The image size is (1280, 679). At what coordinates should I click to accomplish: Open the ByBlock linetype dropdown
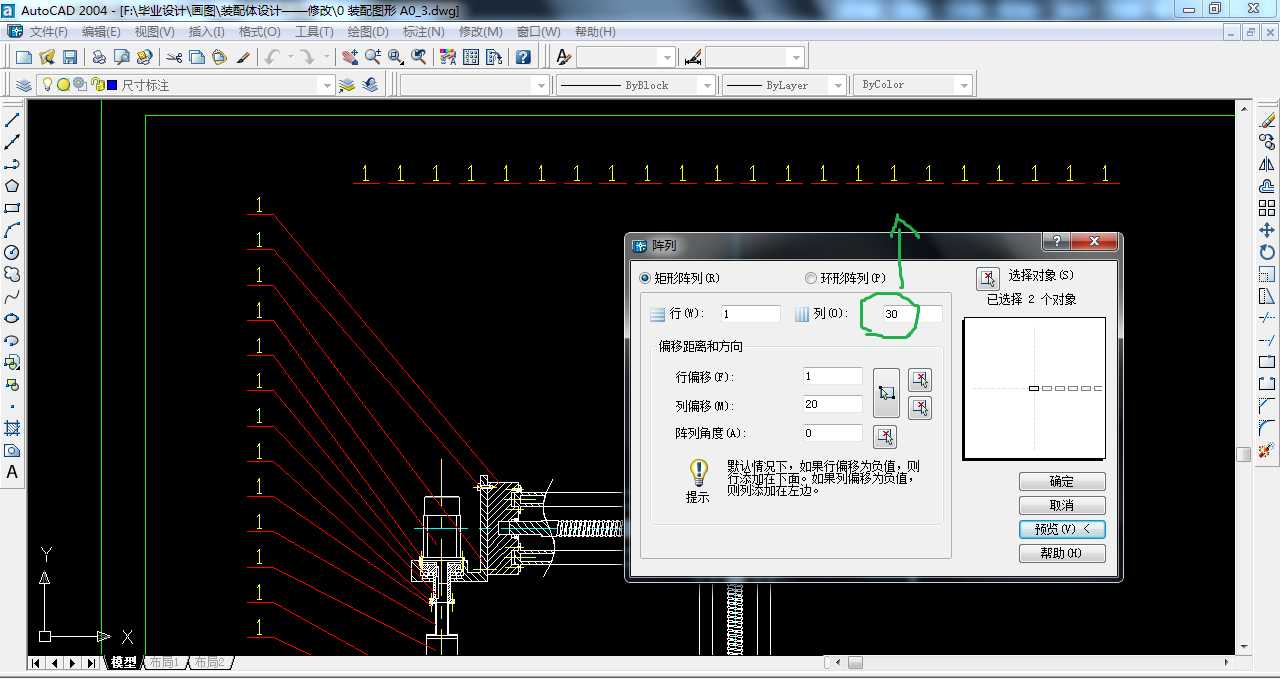[707, 86]
